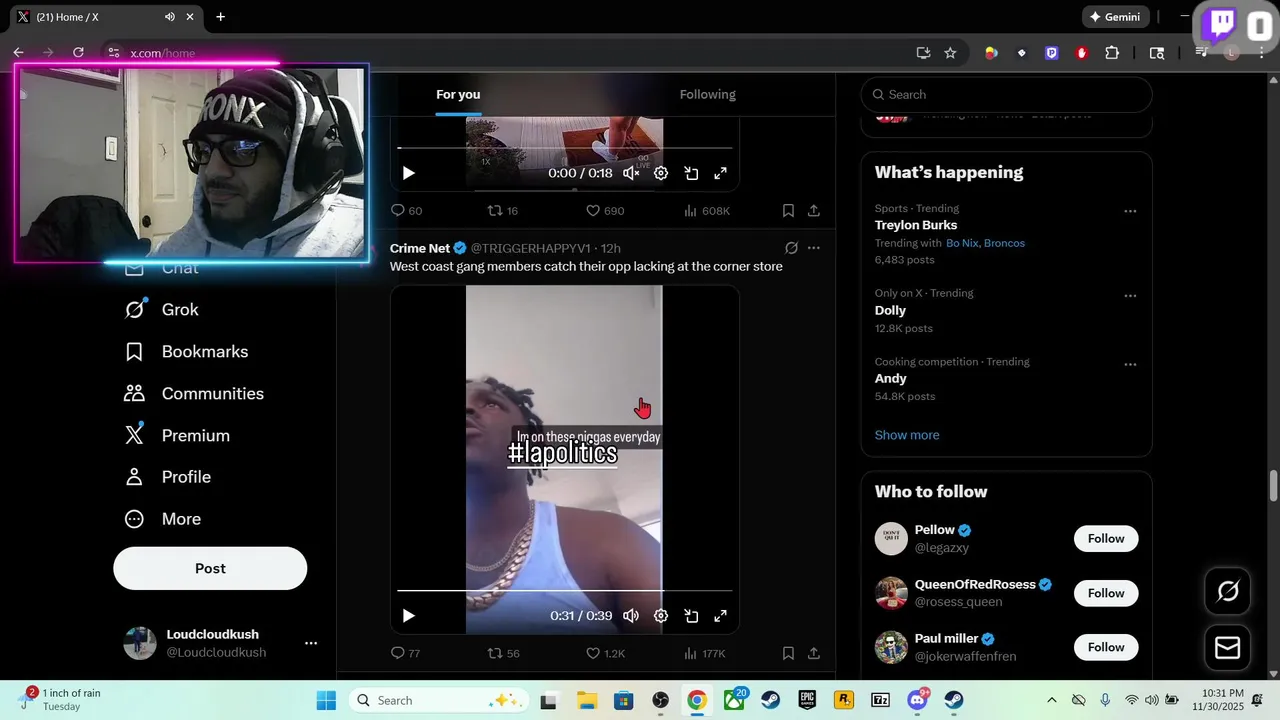This screenshot has height=720, width=1280.
Task: Like the post with 690 likes
Action: (605, 210)
